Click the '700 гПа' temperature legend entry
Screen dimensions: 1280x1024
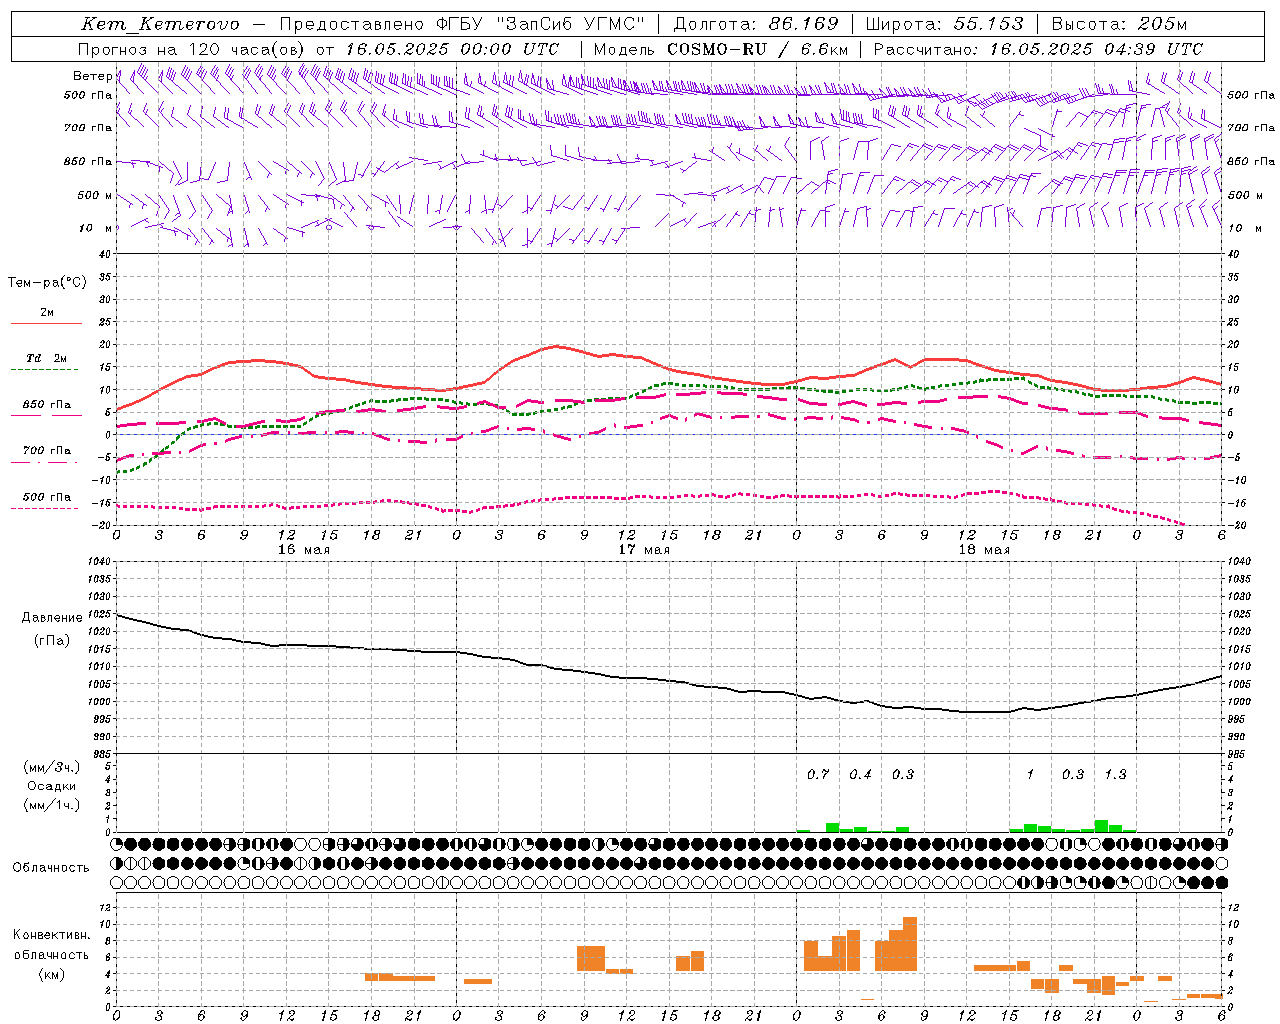click(47, 451)
